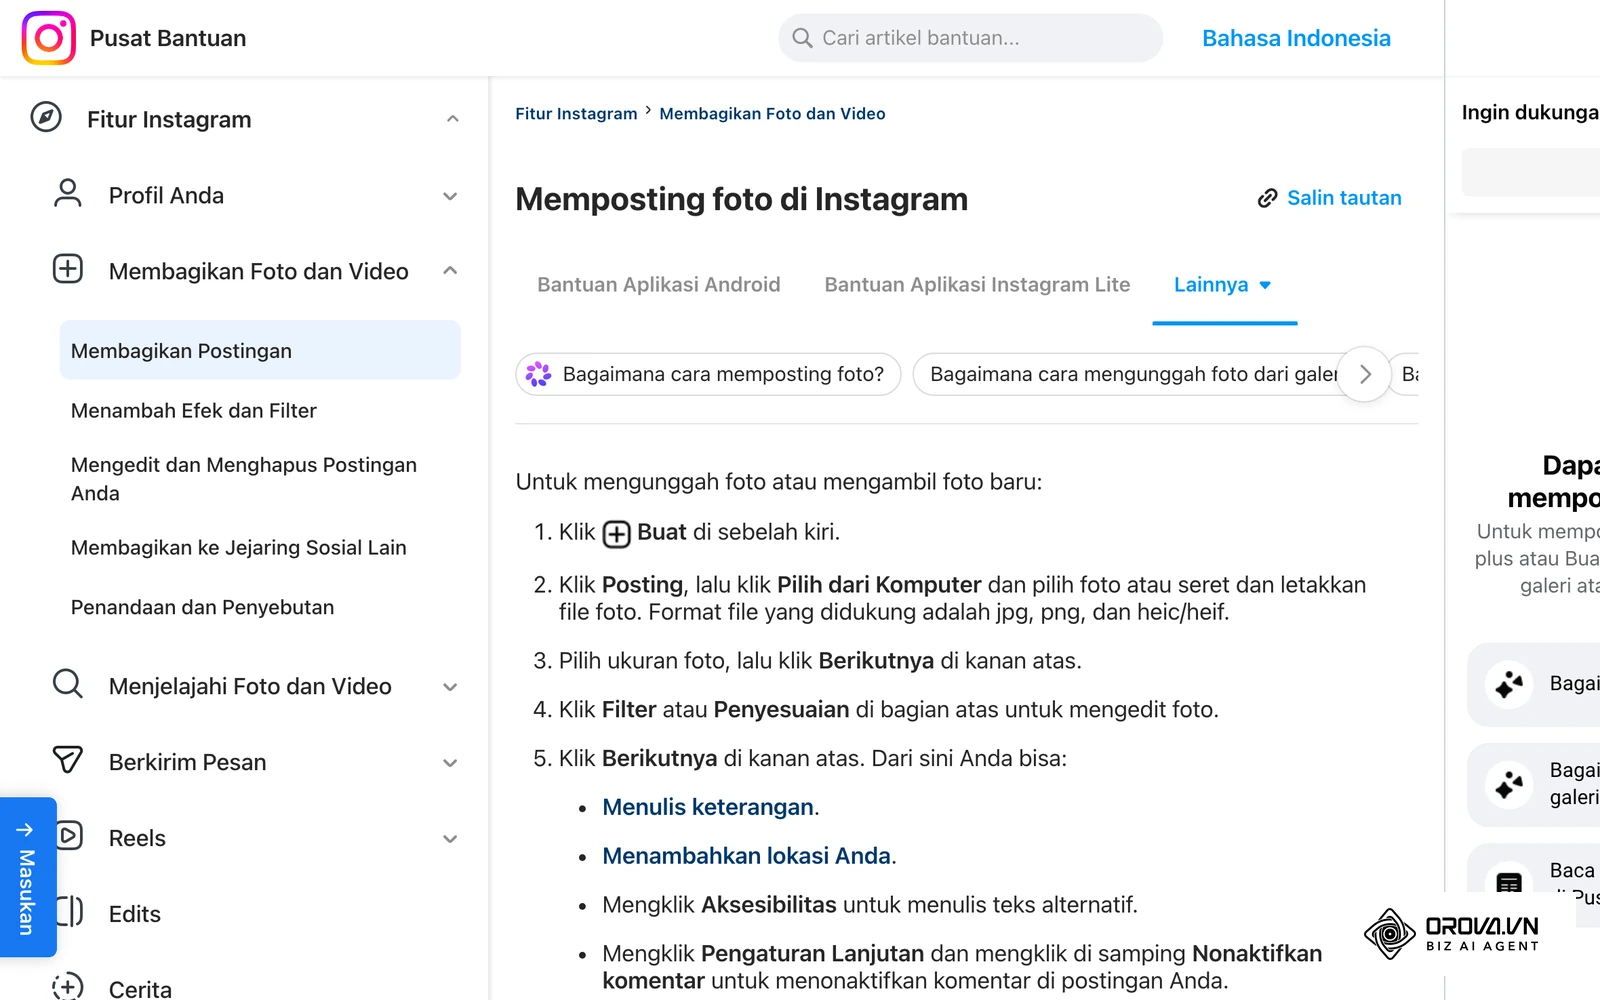
Task: Open Menambah Efek dan Filter item
Action: (194, 410)
